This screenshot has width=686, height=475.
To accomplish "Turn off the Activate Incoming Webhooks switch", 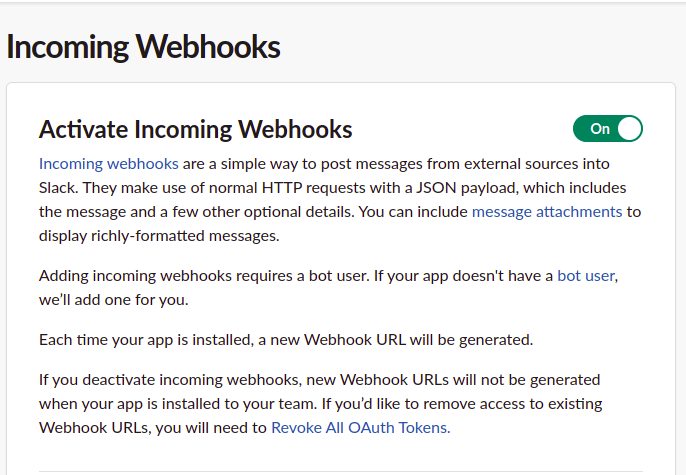I will pyautogui.click(x=607, y=129).
